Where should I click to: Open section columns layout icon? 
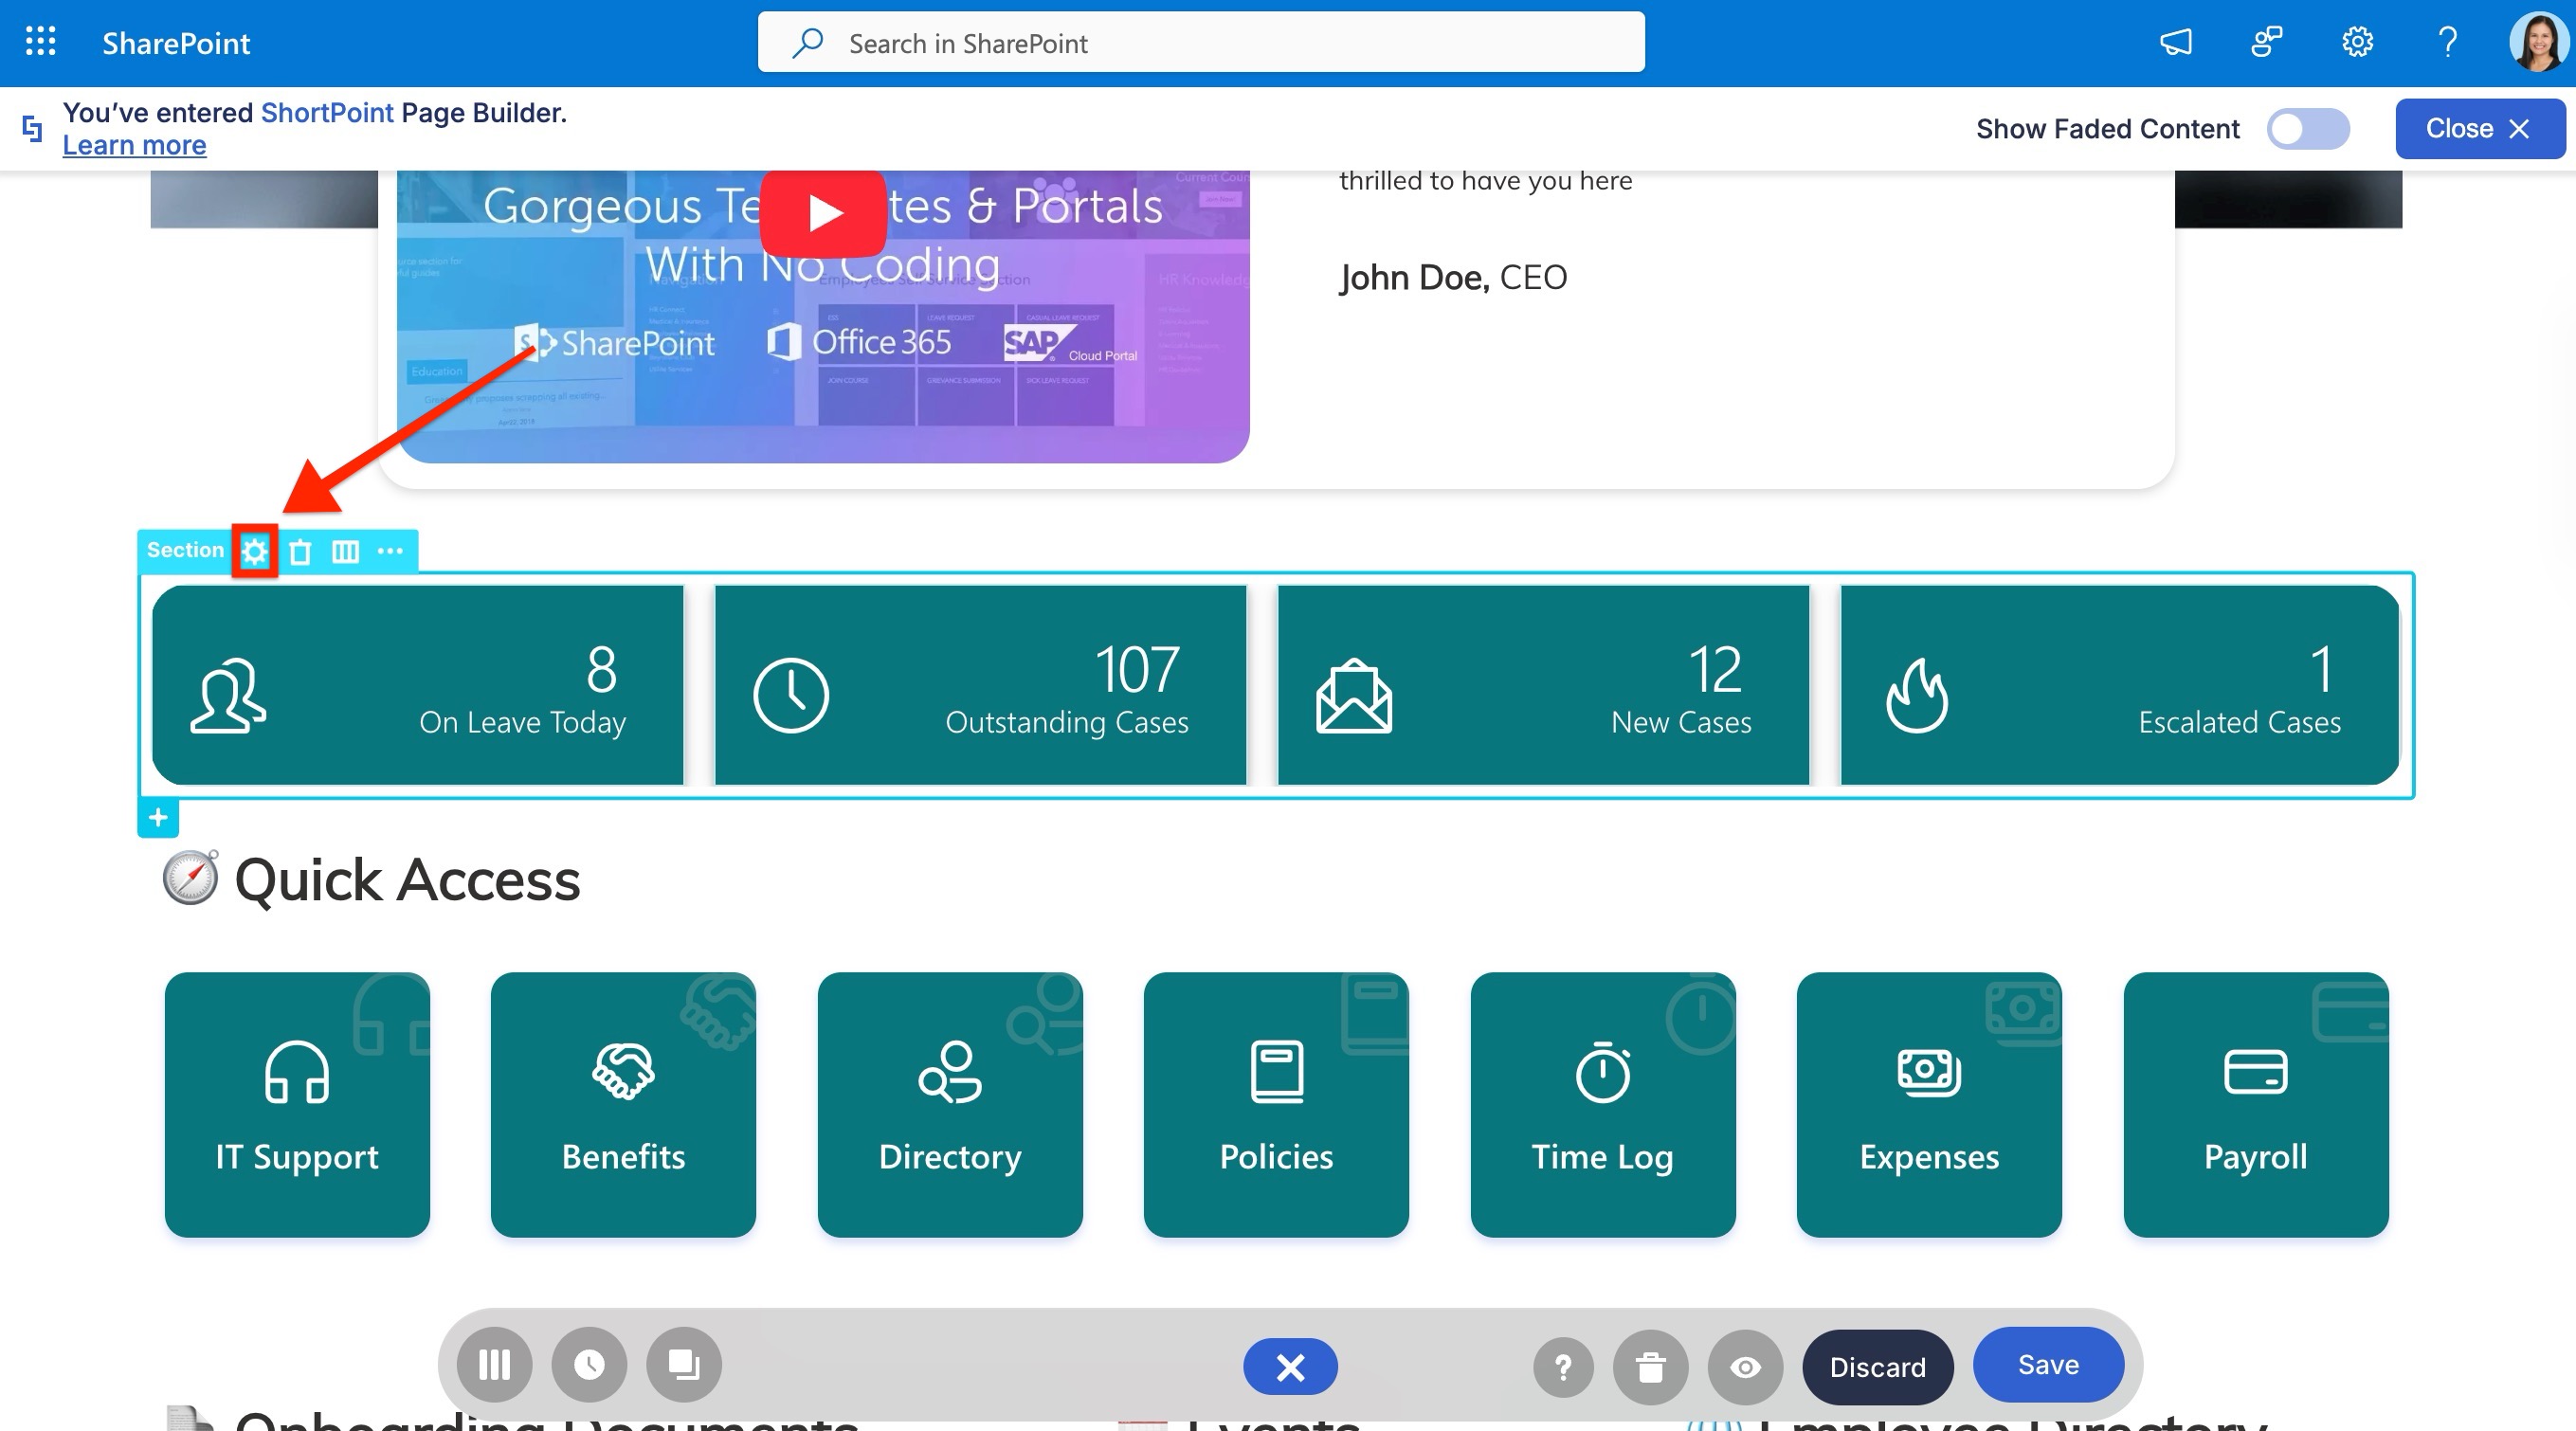coord(345,551)
